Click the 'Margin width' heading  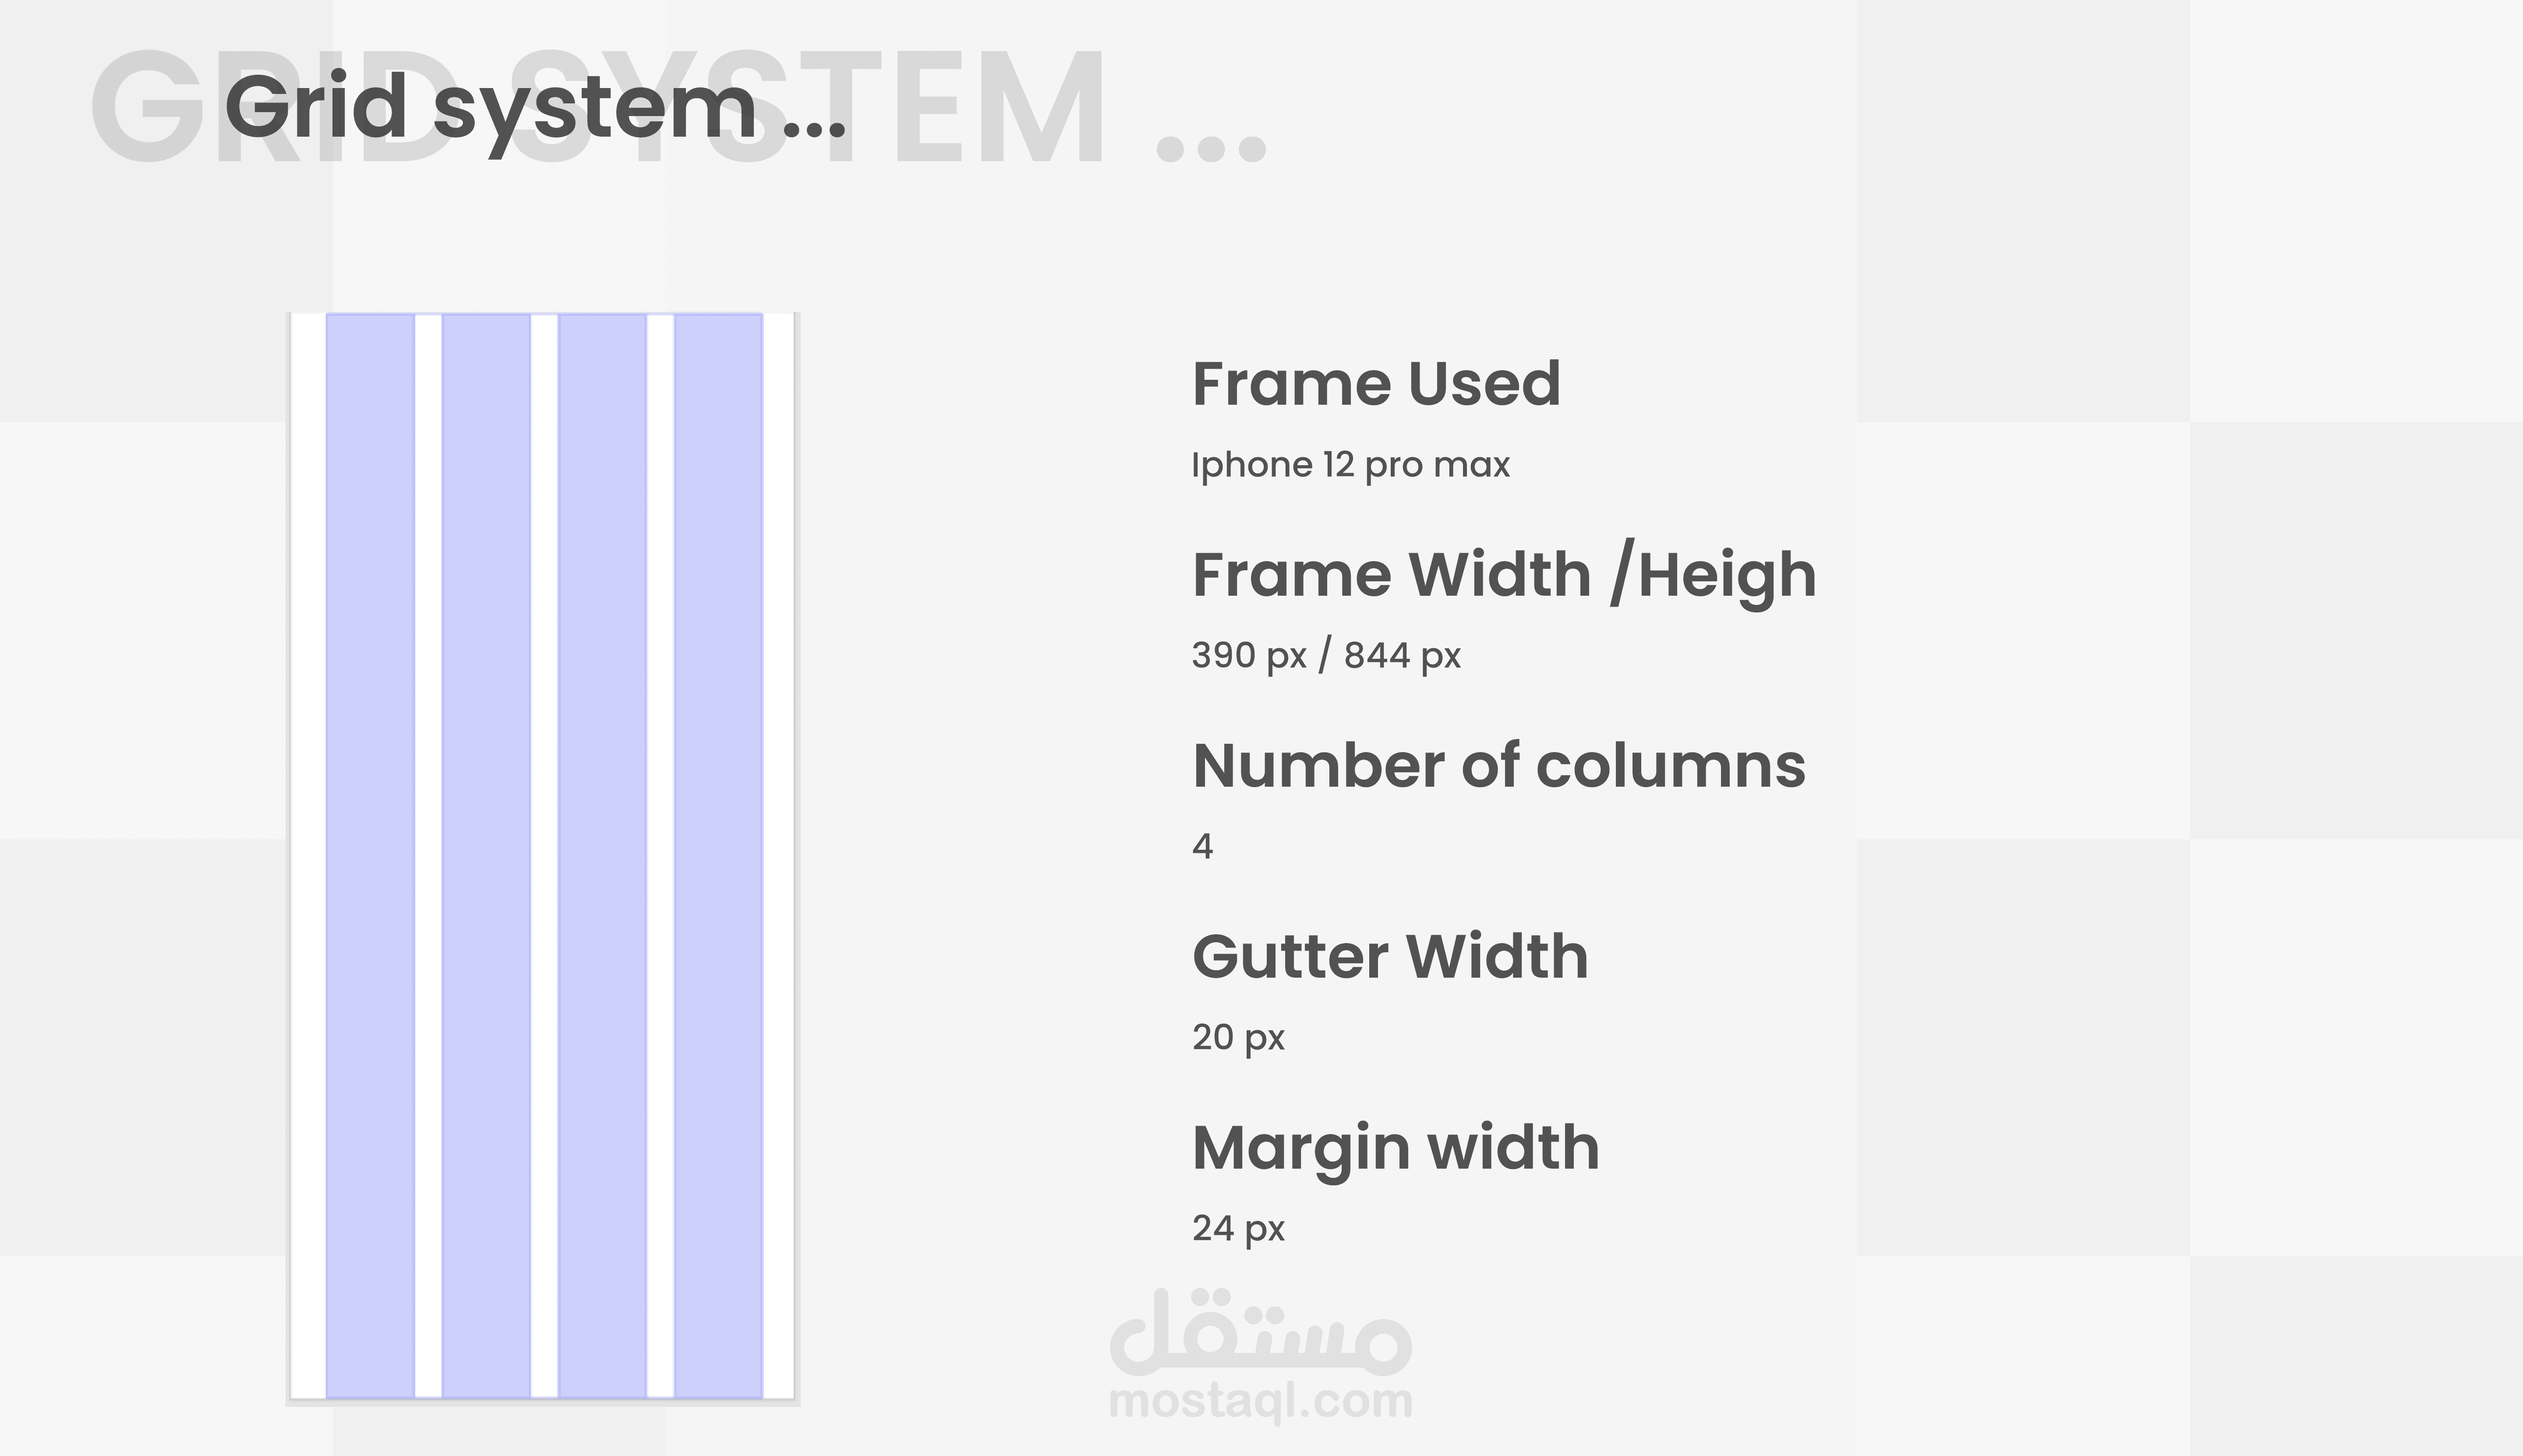pos(1396,1148)
